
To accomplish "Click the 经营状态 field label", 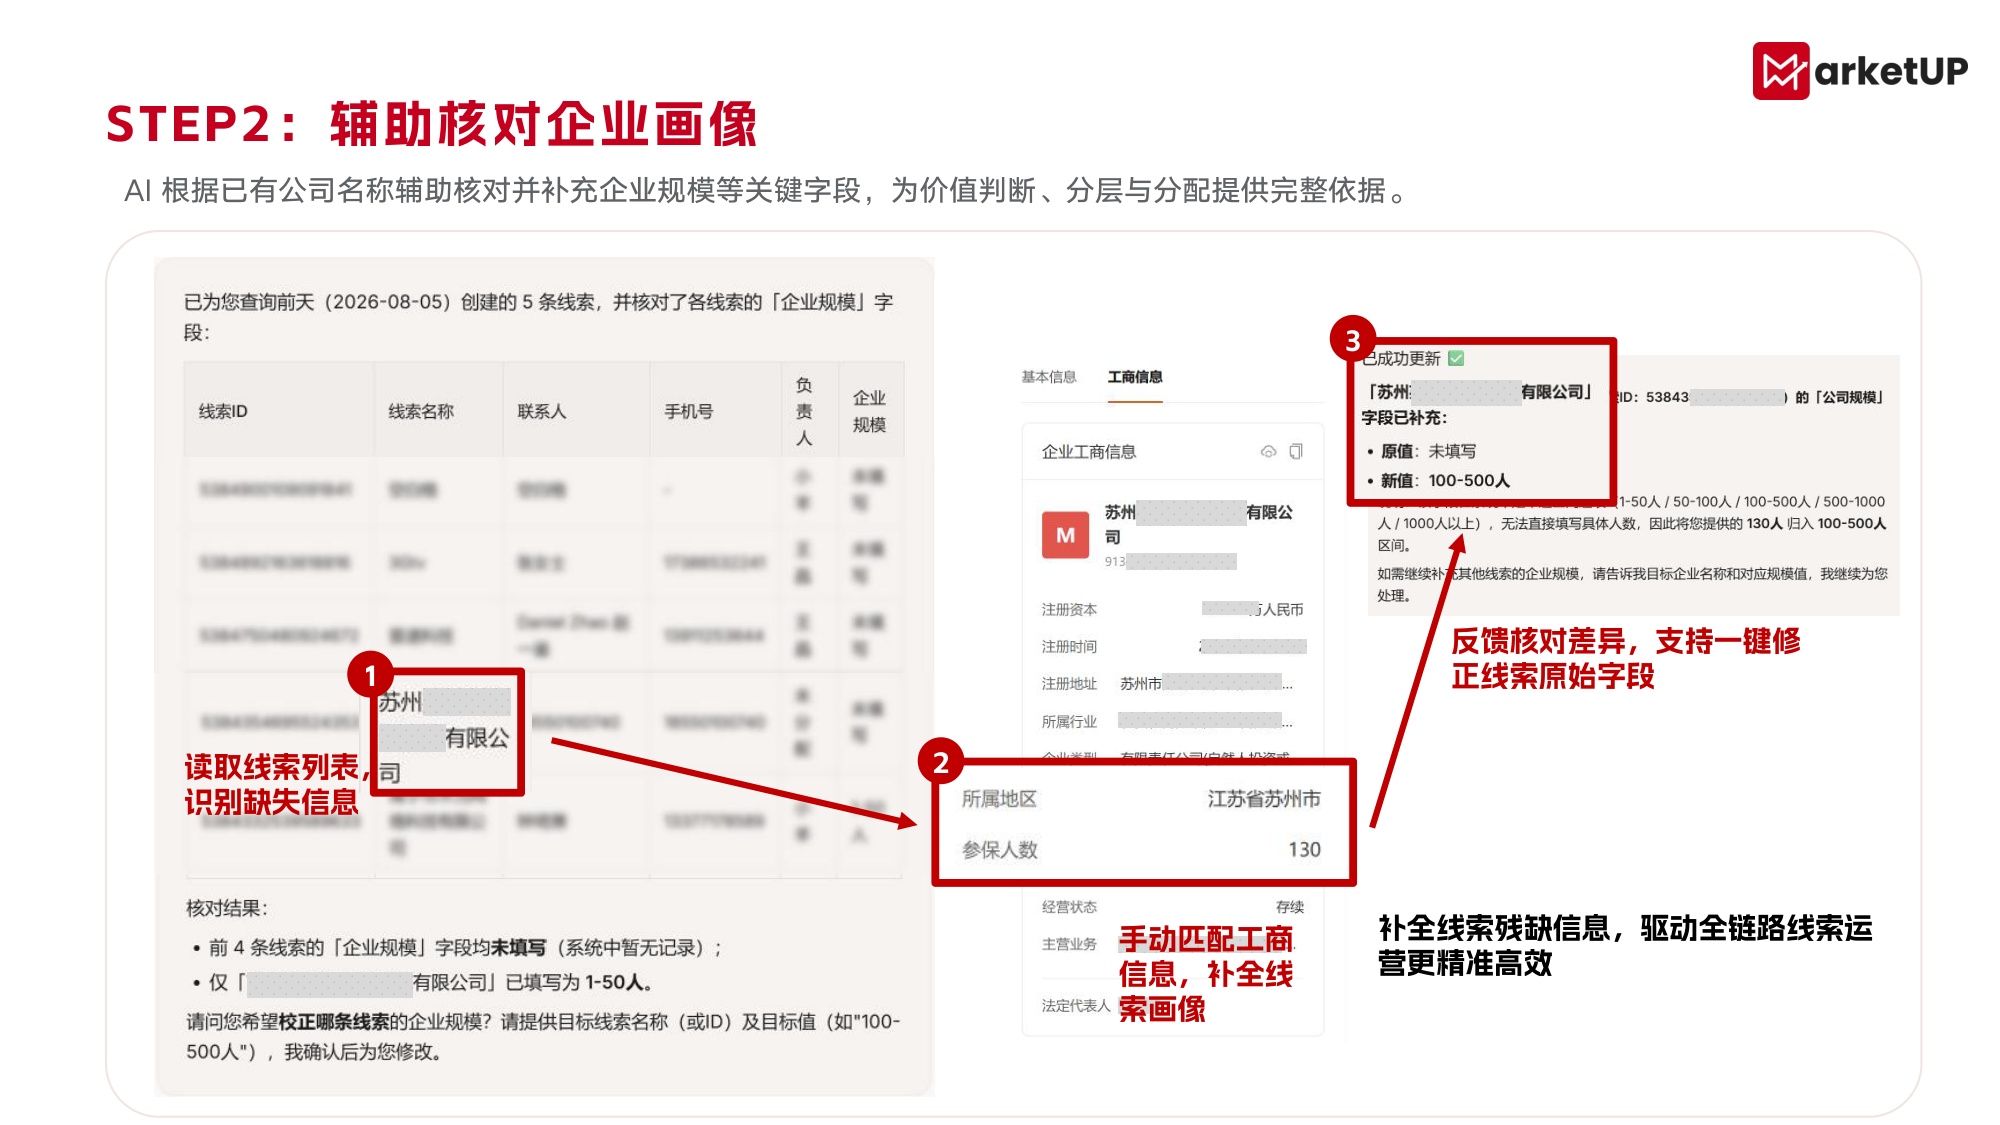I will 1069,907.
